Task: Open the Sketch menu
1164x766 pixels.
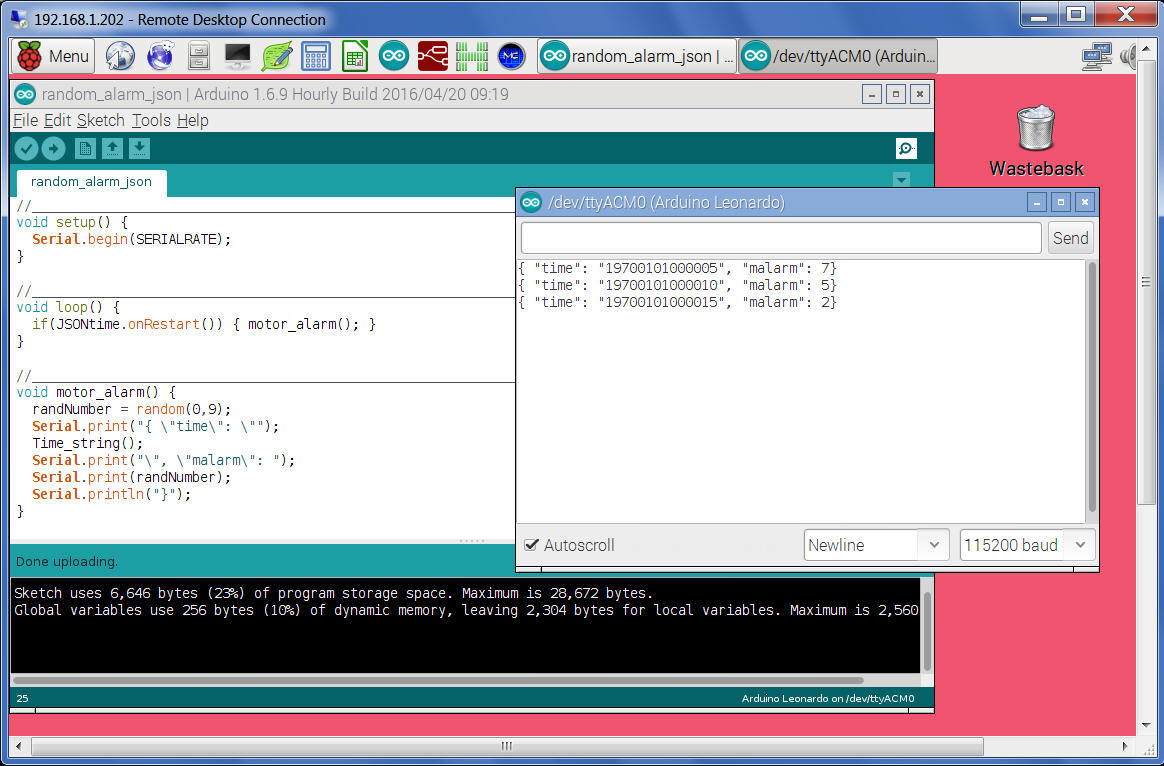Action: [101, 120]
